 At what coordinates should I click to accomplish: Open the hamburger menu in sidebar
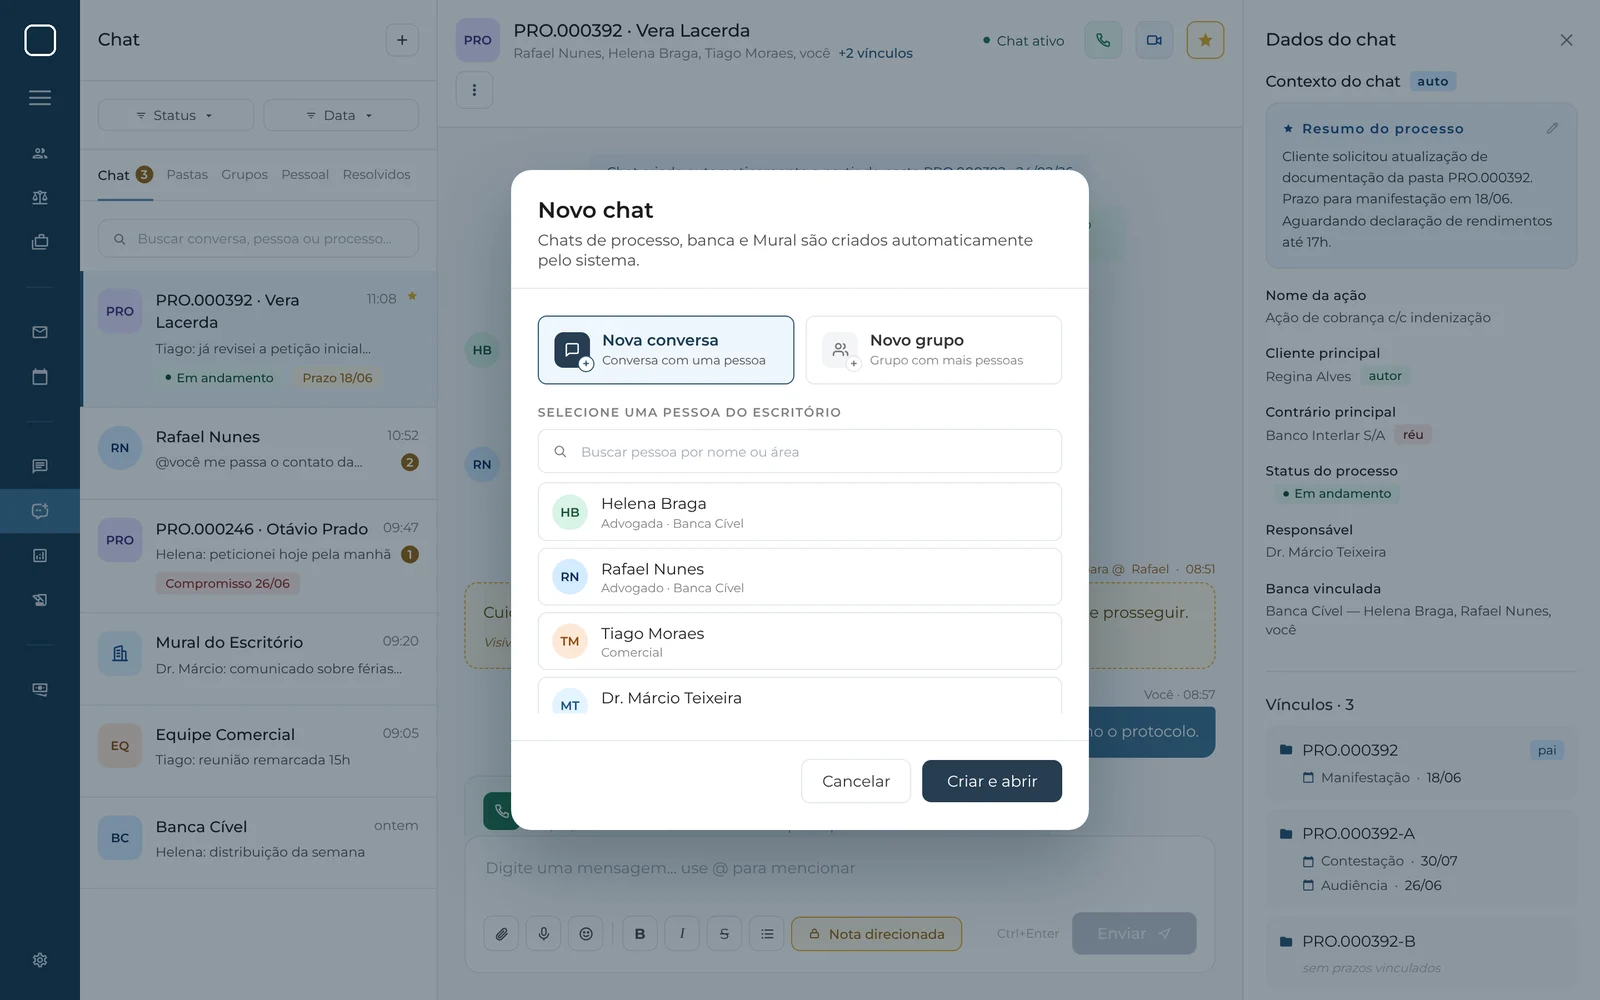pos(40,98)
